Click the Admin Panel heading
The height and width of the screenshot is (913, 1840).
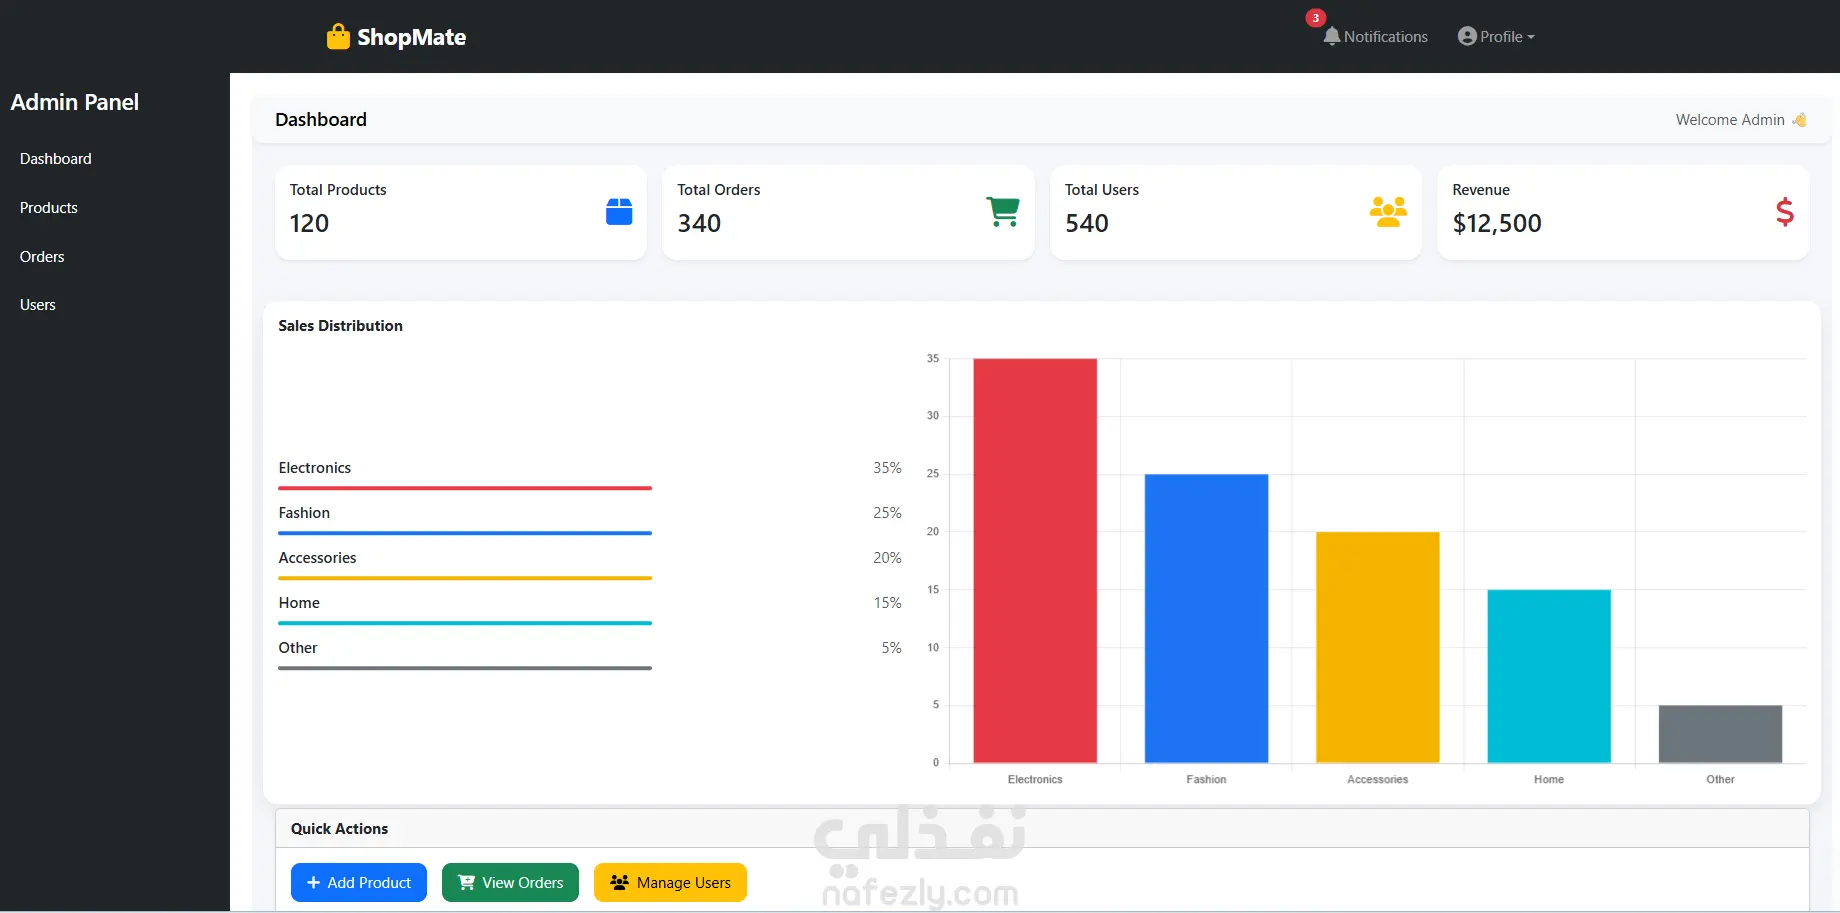pyautogui.click(x=75, y=102)
